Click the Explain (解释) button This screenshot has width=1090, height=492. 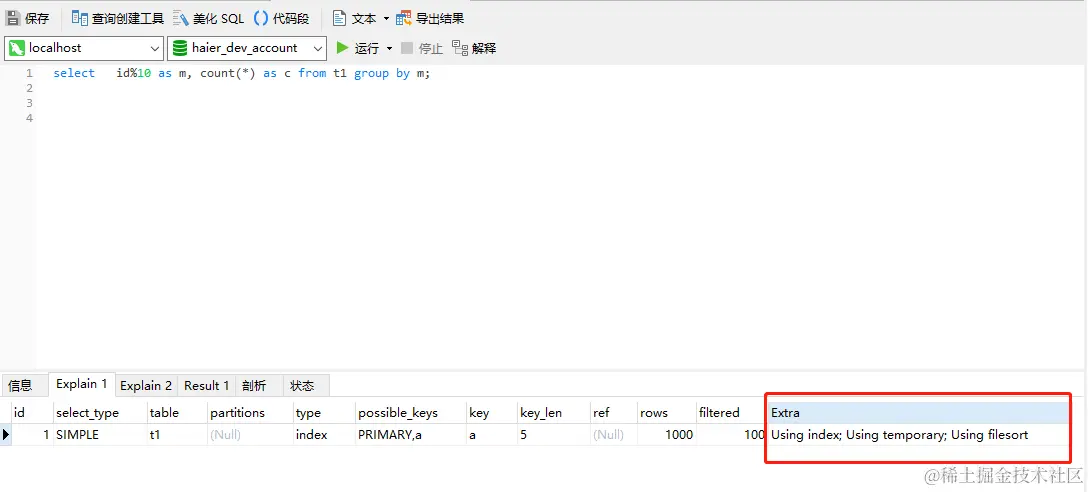(x=474, y=48)
